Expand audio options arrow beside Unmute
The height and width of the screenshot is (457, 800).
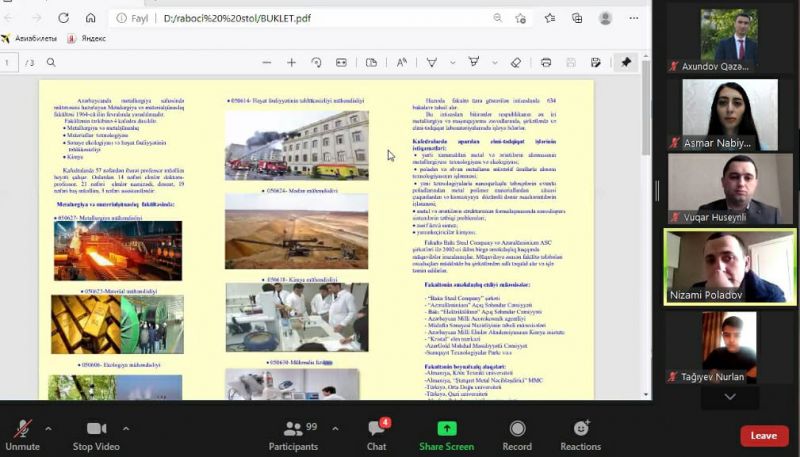point(51,428)
